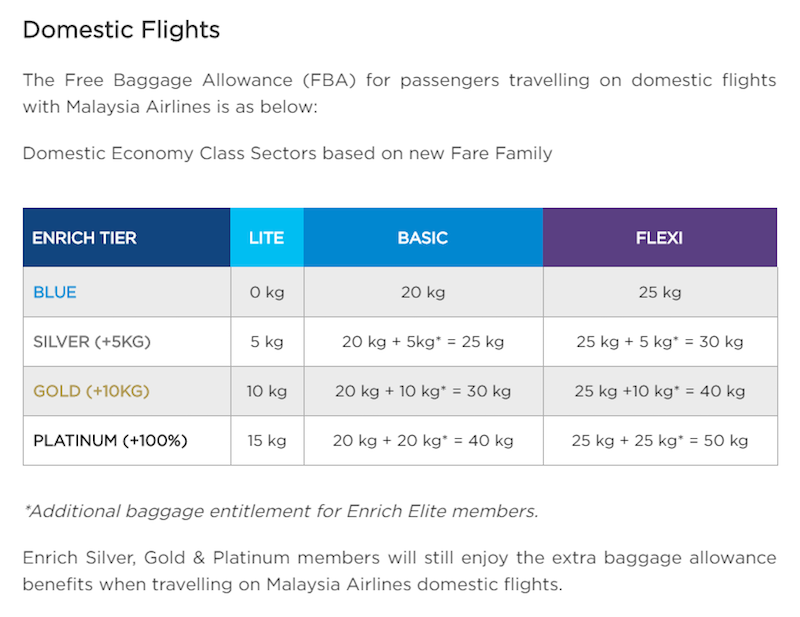Click the Additional baggage entitlement footnote

(281, 511)
